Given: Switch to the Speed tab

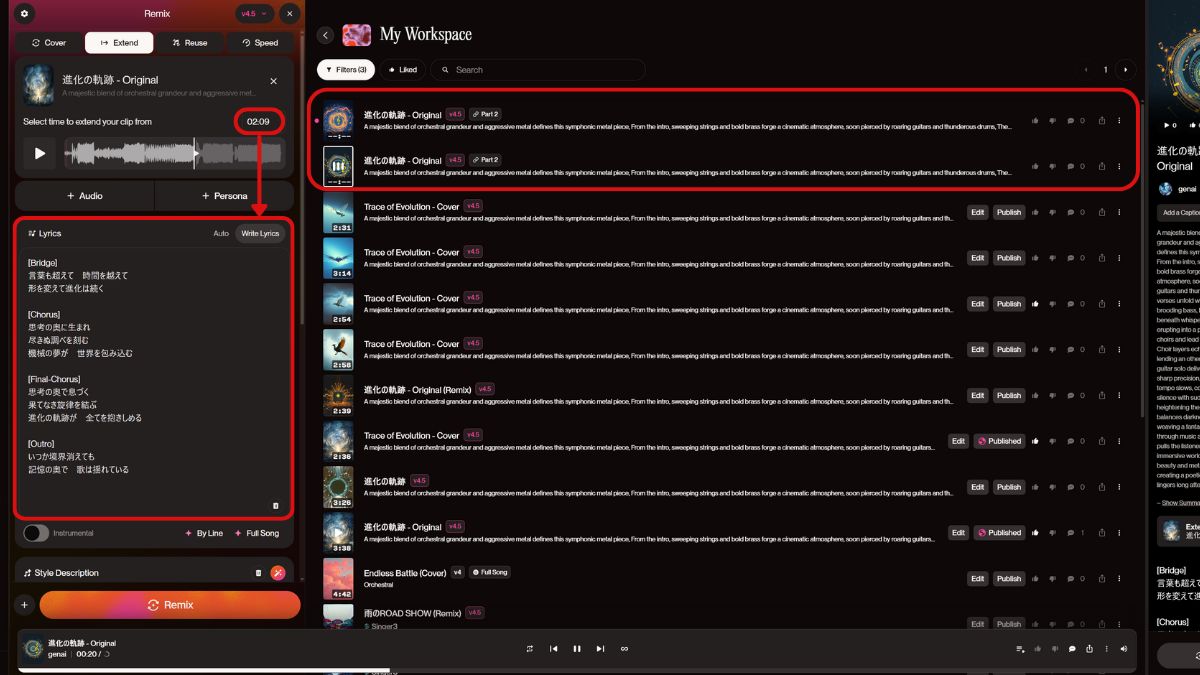Looking at the screenshot, I should [260, 43].
